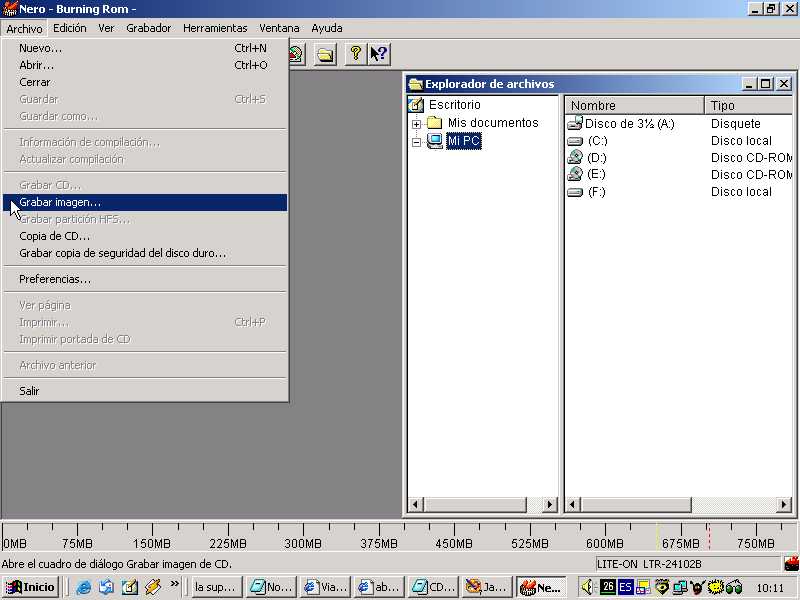Viewport: 800px width, 600px height.
Task: Open the help question mark icon
Action: (x=355, y=54)
